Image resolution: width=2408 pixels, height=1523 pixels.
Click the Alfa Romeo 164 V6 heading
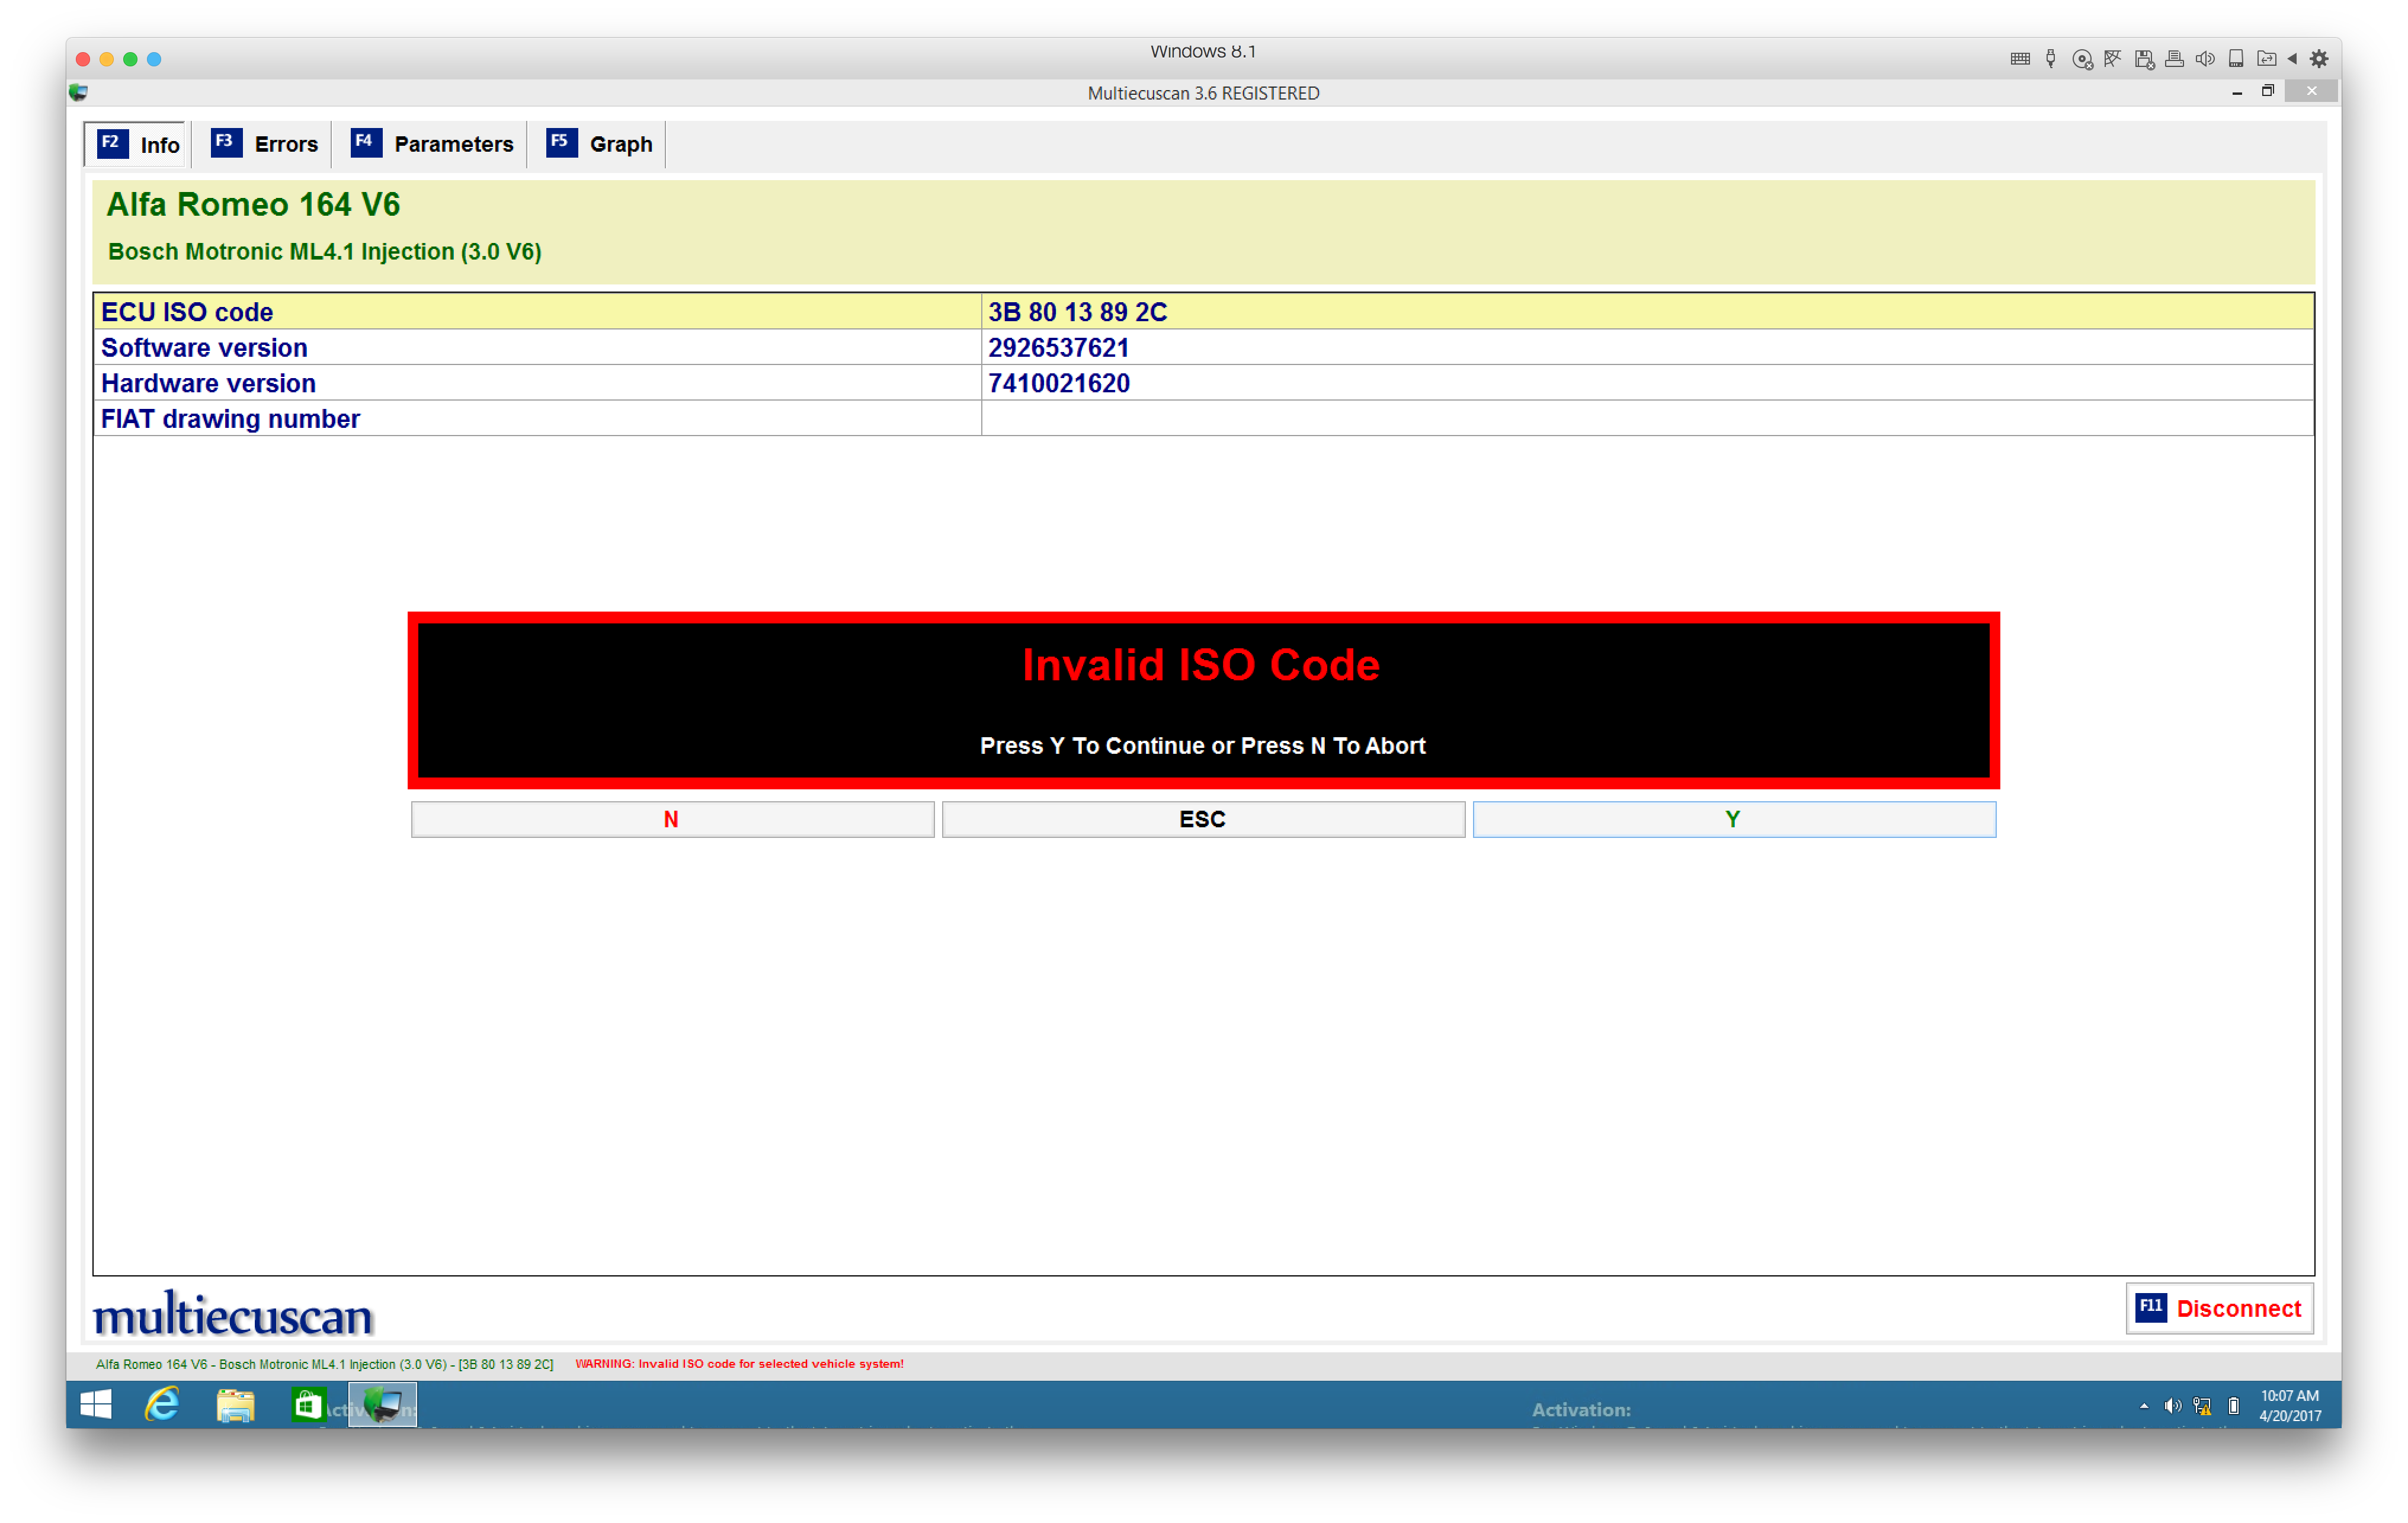point(253,204)
